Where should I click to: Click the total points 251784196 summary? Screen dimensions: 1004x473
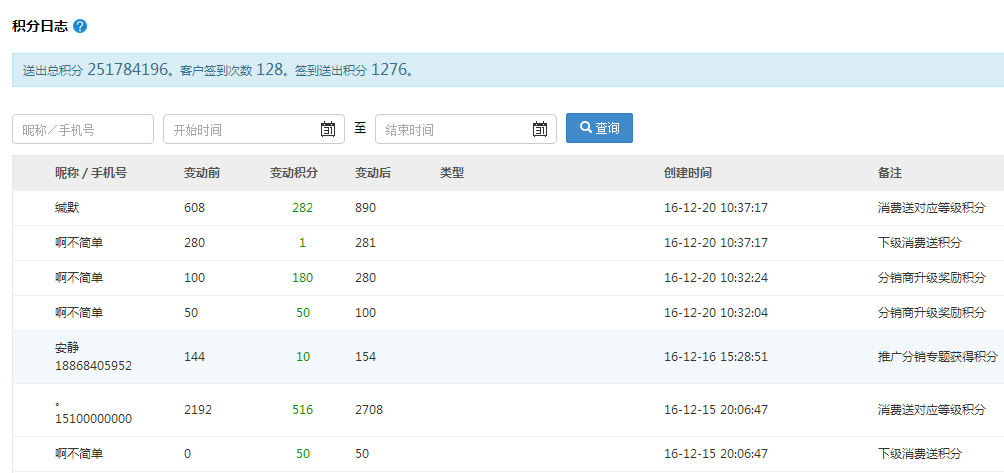click(129, 70)
